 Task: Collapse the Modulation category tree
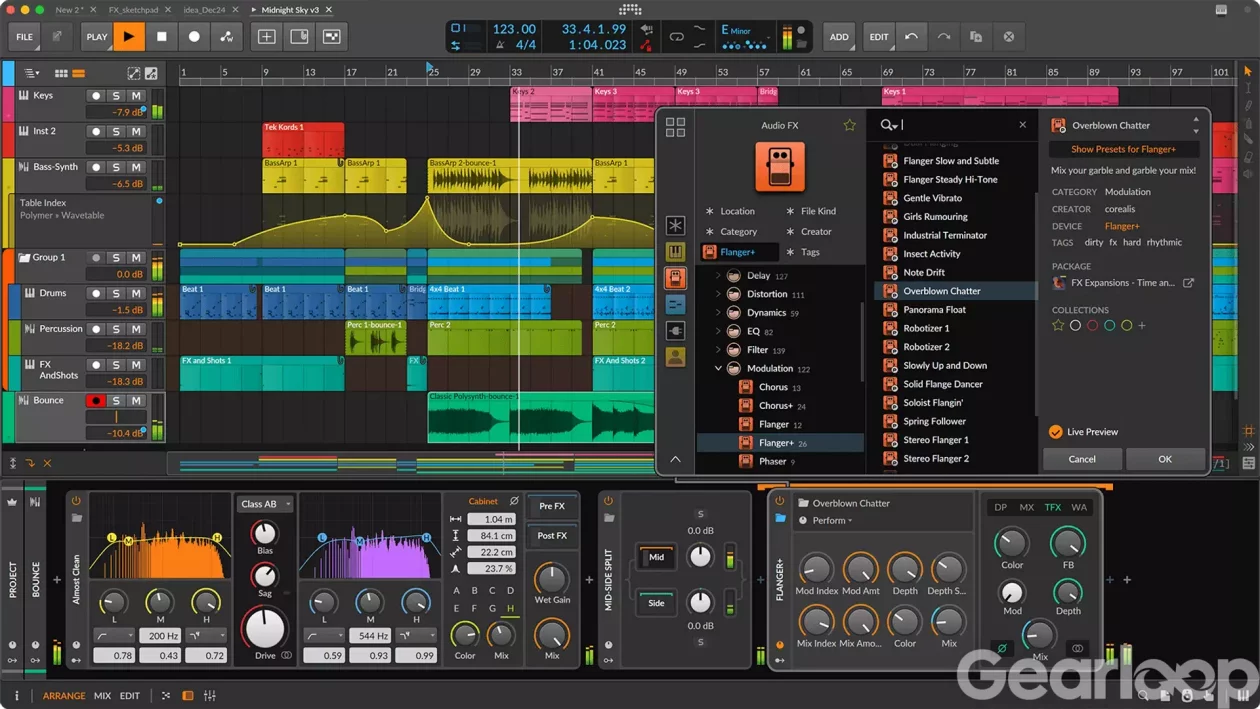(x=718, y=369)
